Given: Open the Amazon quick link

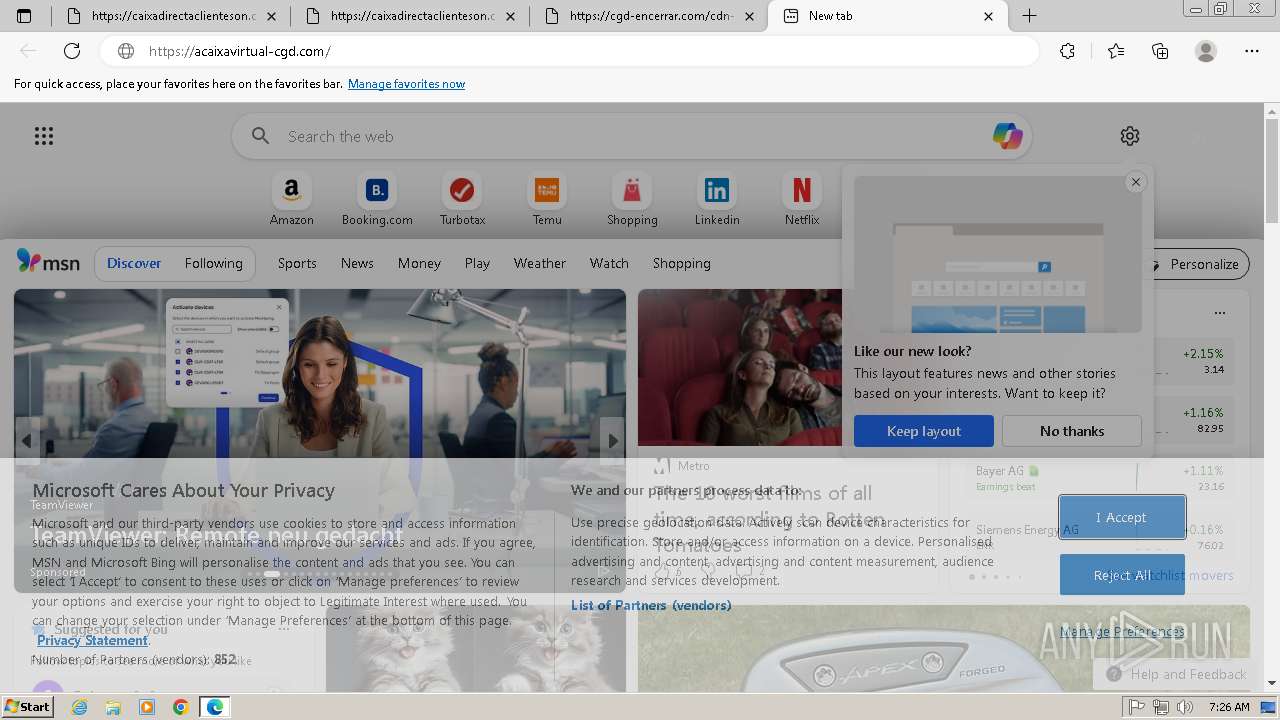Looking at the screenshot, I should [291, 199].
